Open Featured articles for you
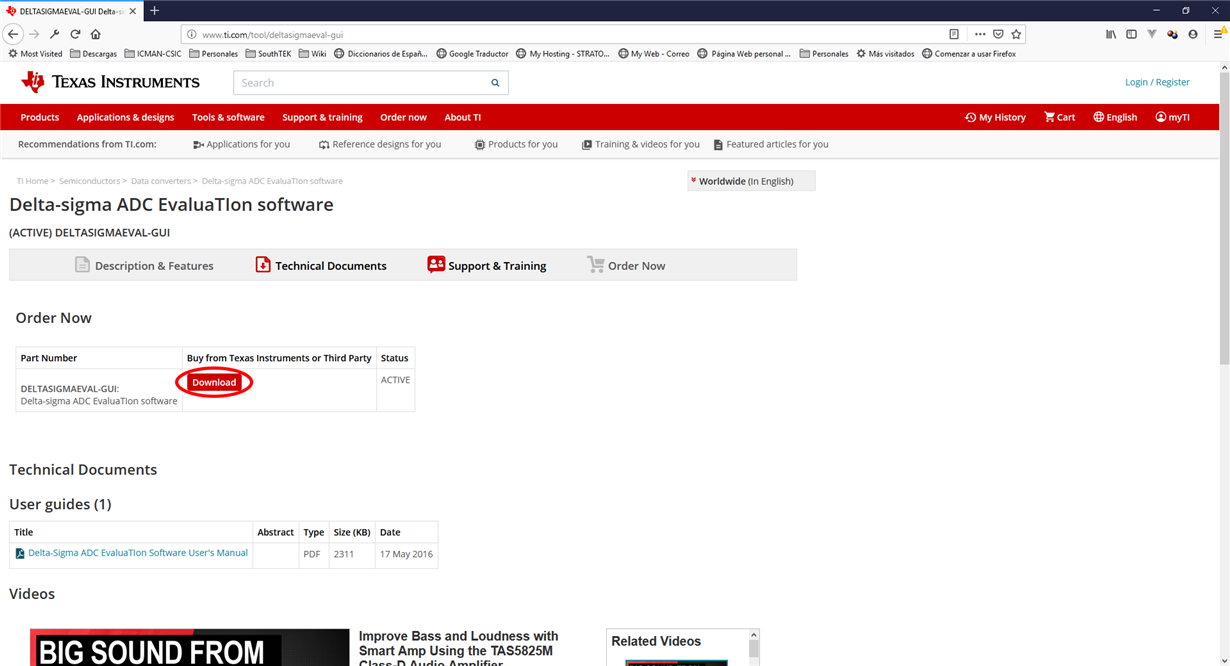The height and width of the screenshot is (666, 1230). pyautogui.click(x=771, y=144)
